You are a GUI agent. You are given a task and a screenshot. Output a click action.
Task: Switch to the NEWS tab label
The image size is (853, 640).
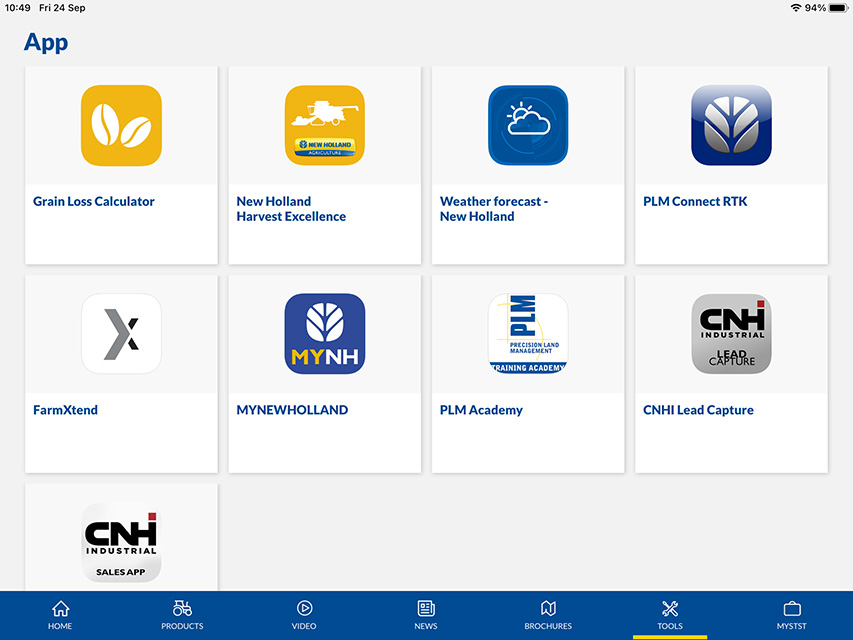click(x=426, y=626)
